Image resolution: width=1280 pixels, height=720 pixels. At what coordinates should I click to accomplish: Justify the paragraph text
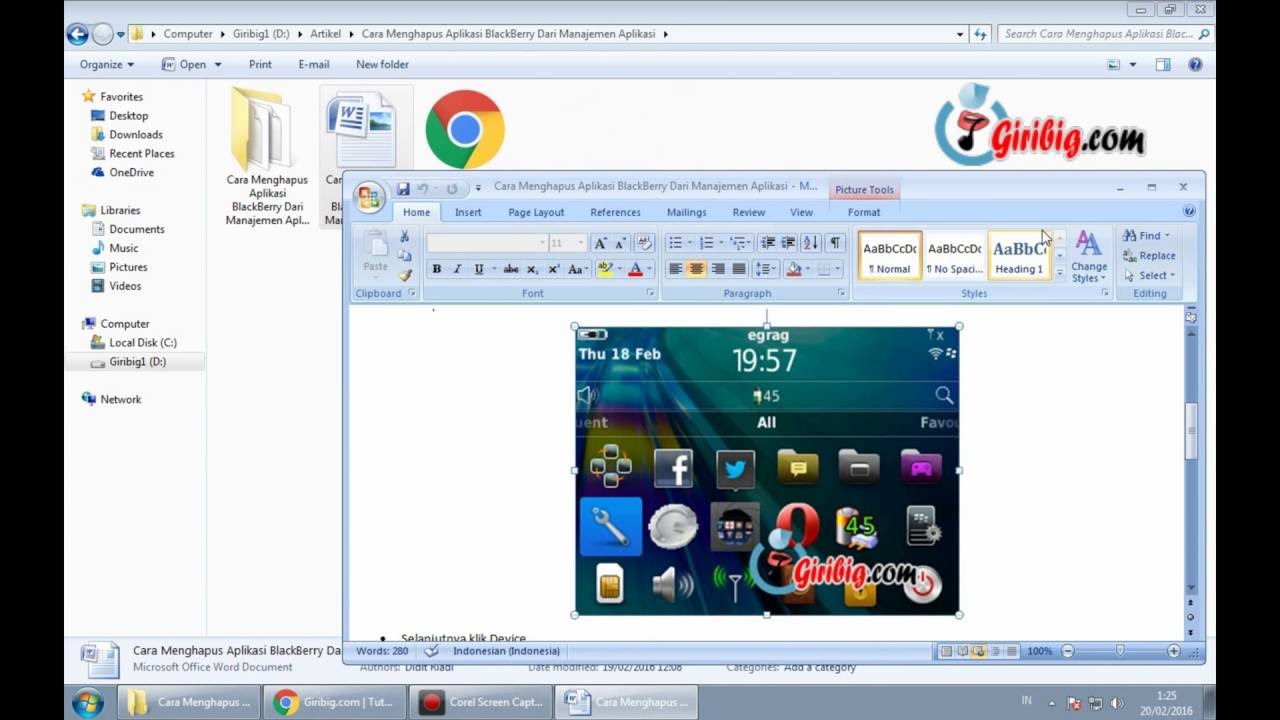(739, 269)
